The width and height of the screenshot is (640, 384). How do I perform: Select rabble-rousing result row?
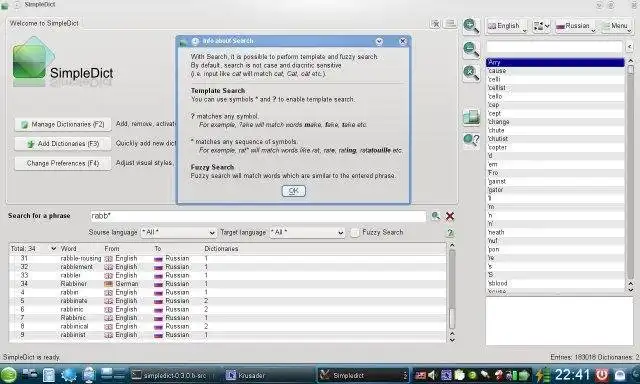228,258
